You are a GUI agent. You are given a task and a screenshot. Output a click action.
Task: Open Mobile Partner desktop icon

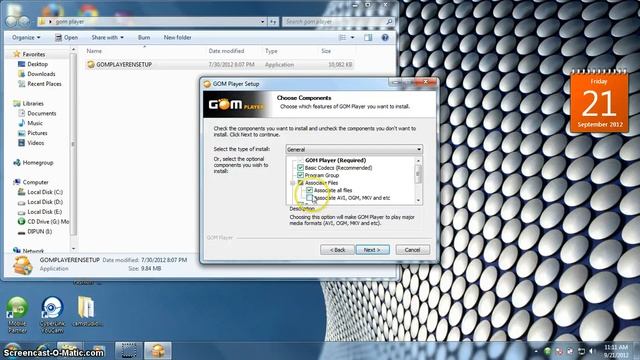click(17, 315)
